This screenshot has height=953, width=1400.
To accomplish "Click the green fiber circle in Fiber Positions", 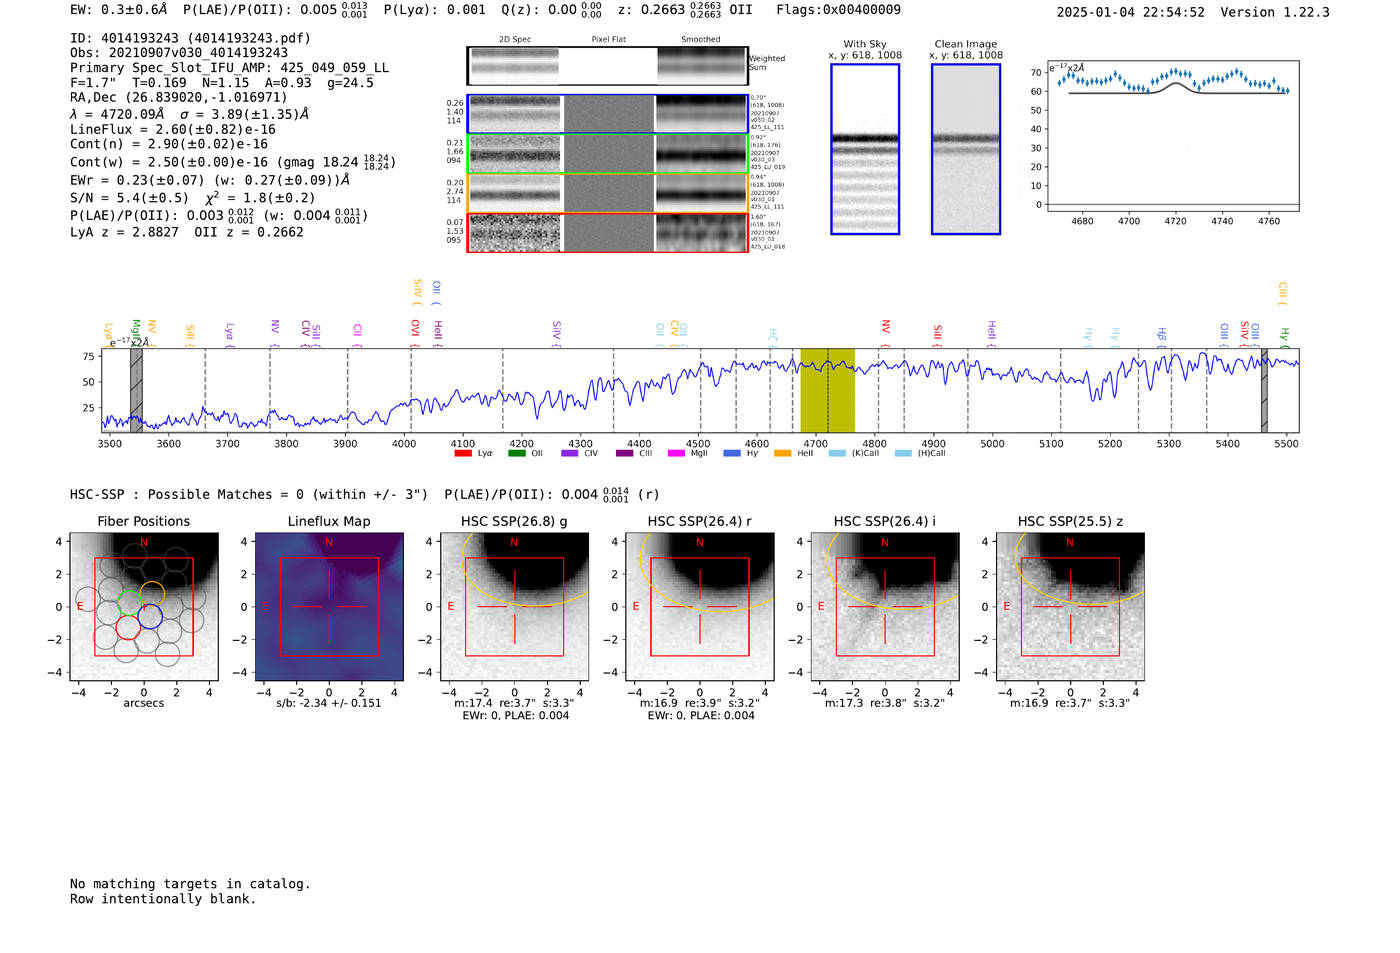I will [x=130, y=603].
